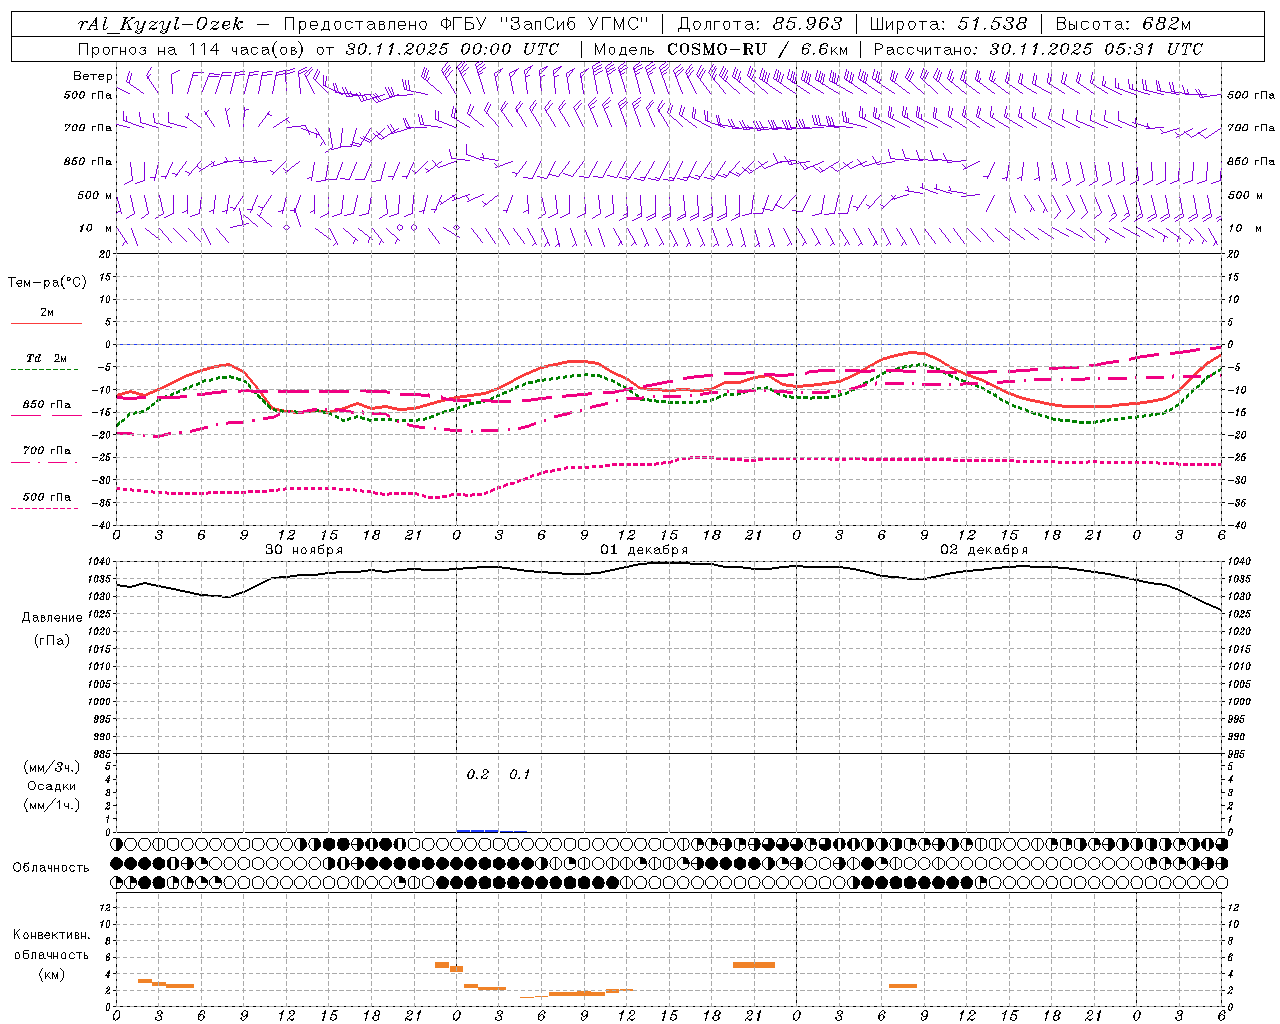Click the Ветер wind panel label
Screen dimensions: 1280x1024
(93, 76)
